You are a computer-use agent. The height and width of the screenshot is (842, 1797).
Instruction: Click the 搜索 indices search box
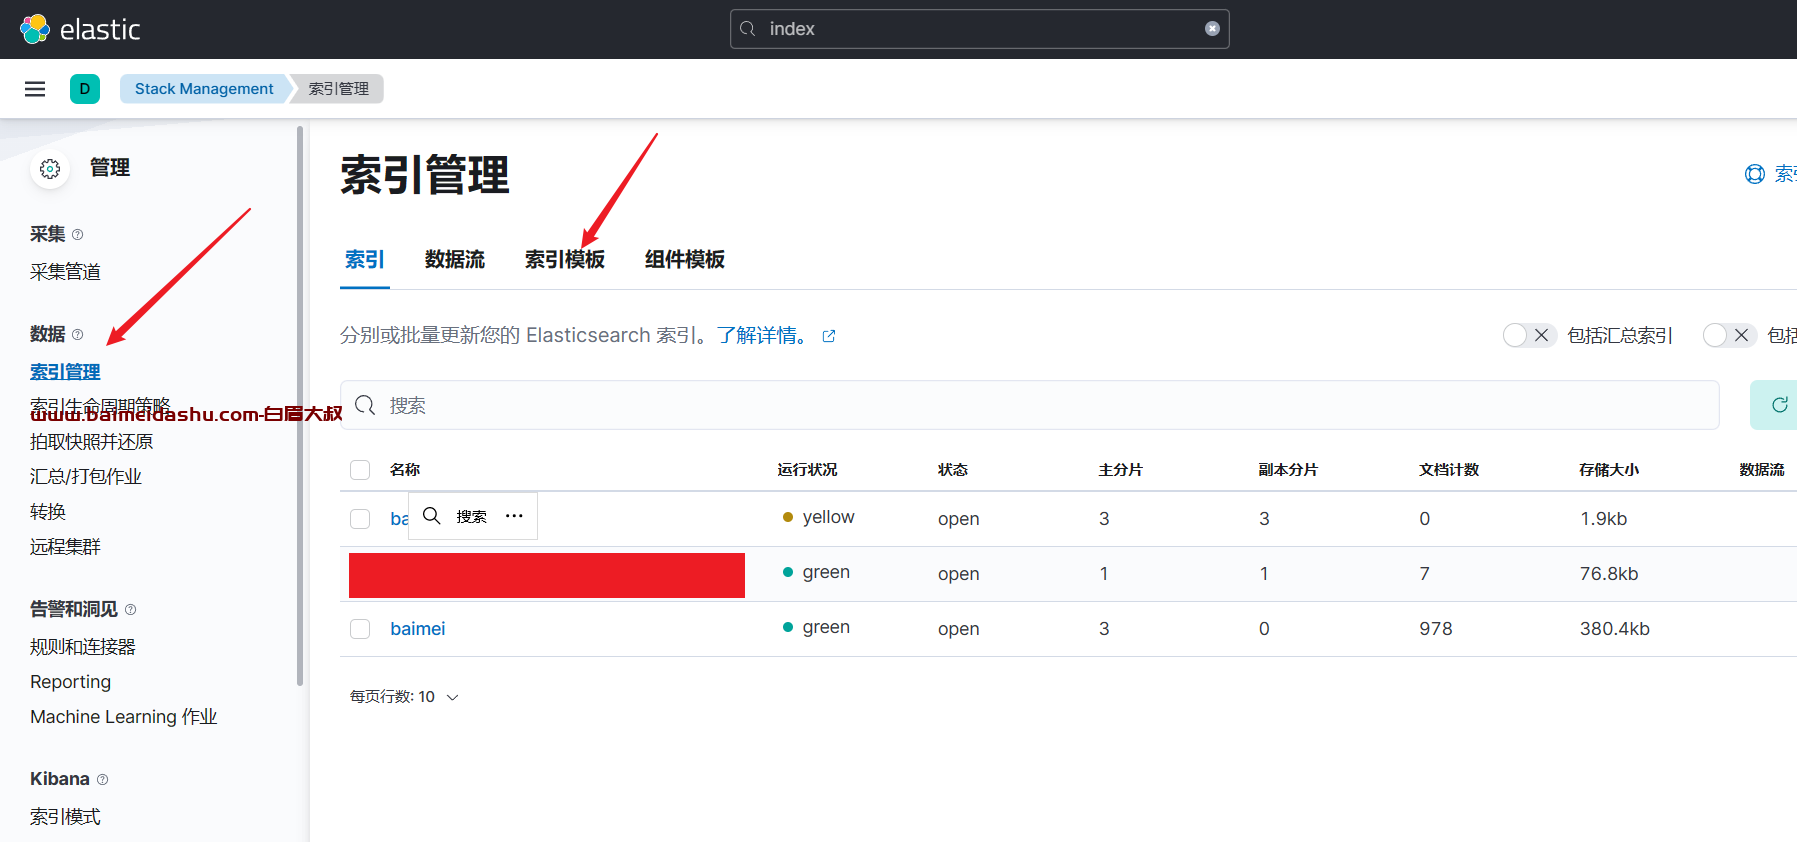[1030, 405]
